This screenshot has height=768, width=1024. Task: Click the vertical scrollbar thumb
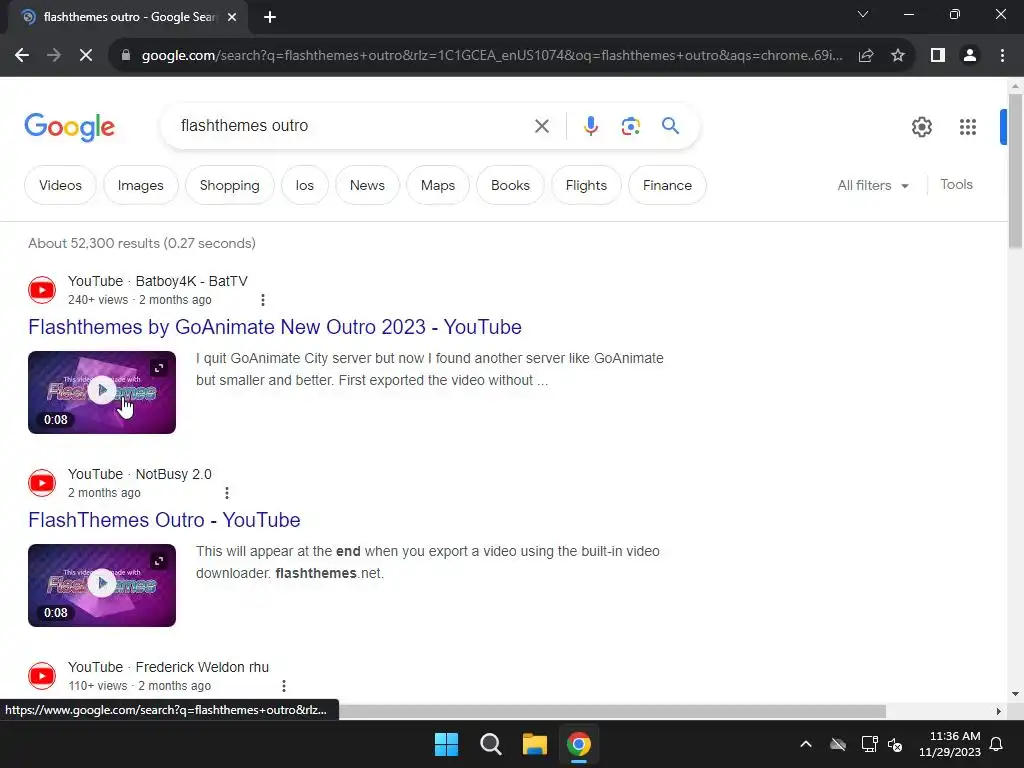click(x=1015, y=171)
